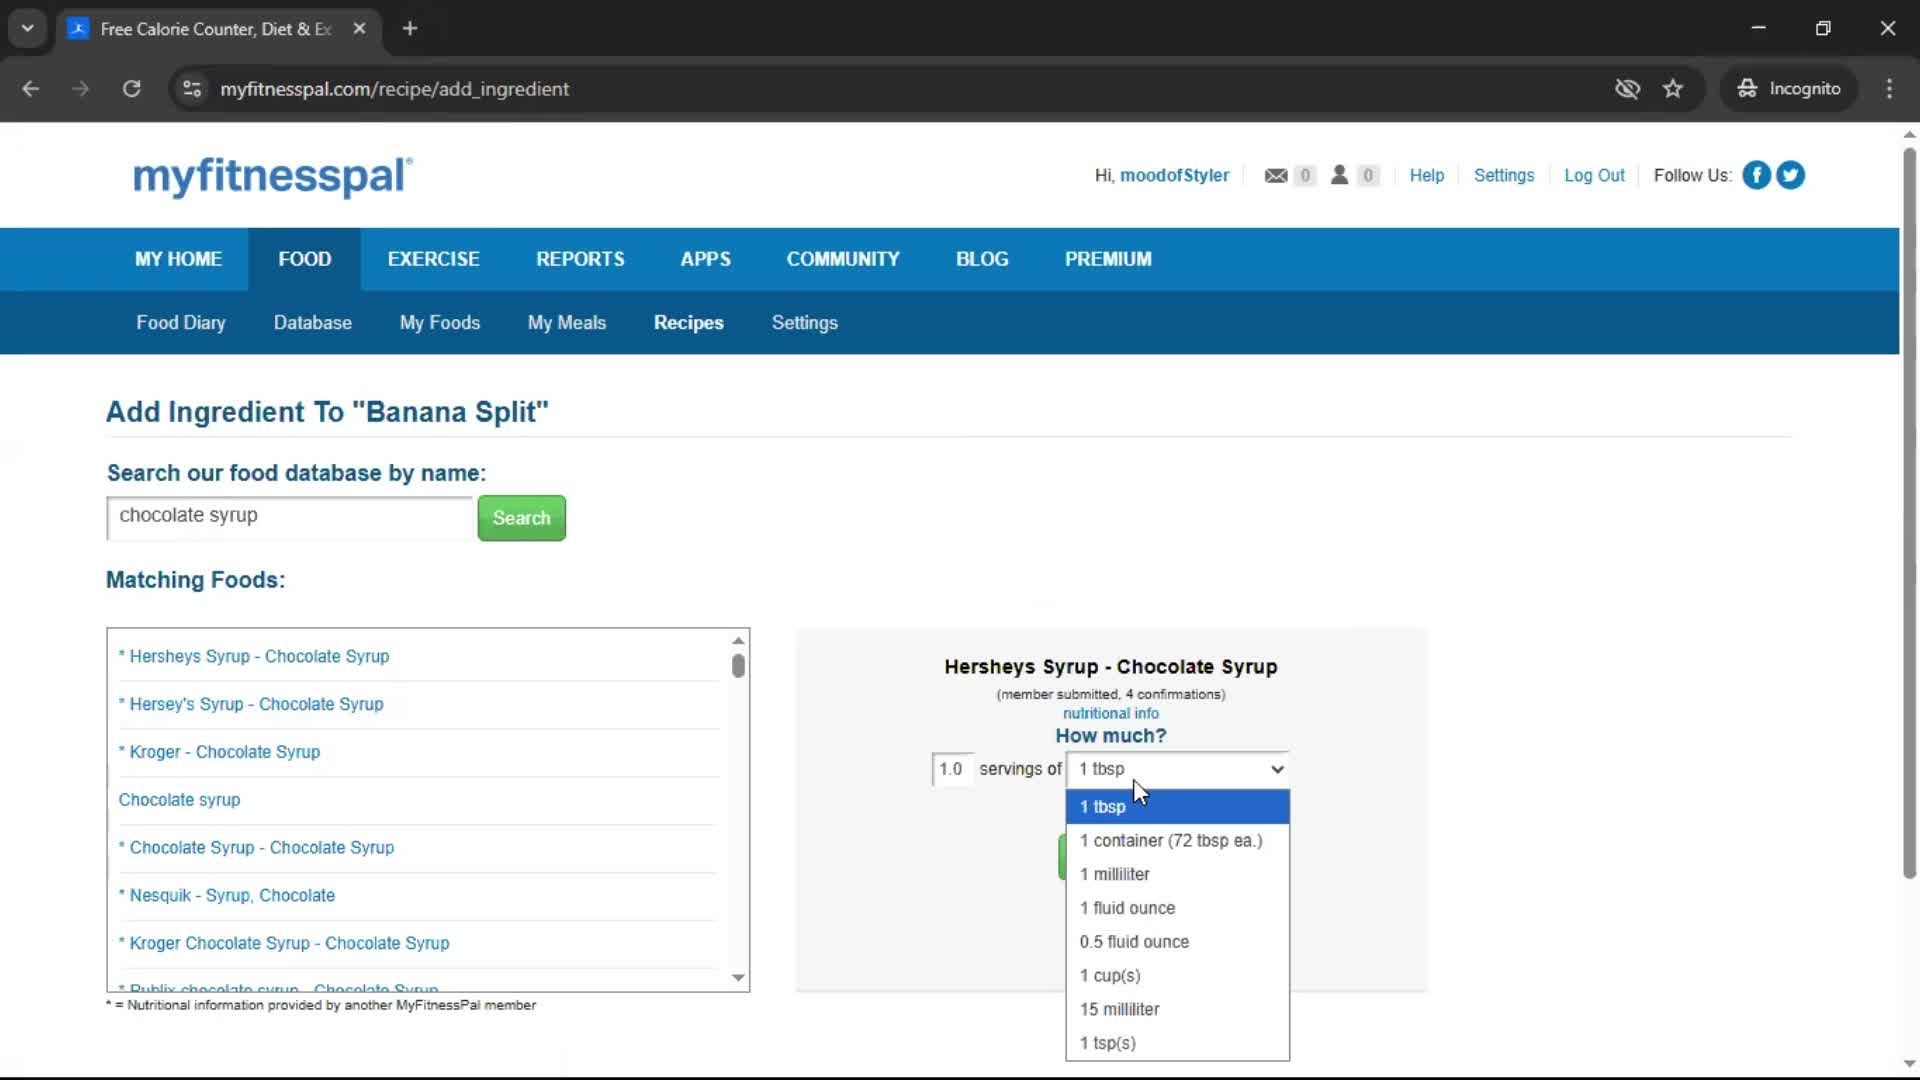
Task: Click the third-party cookies blocked eye icon
Action: click(1627, 89)
